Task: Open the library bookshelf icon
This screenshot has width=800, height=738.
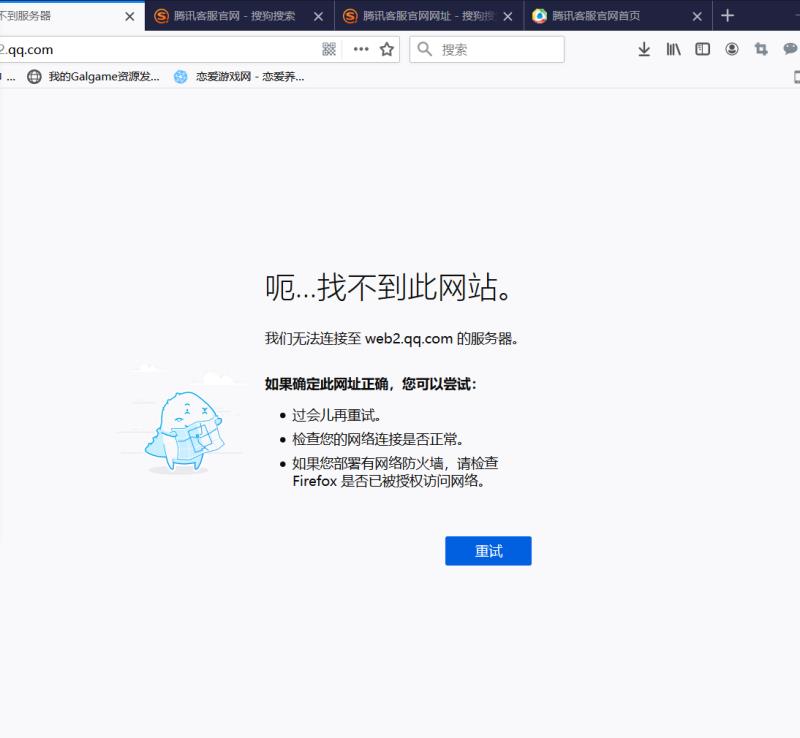Action: (673, 49)
